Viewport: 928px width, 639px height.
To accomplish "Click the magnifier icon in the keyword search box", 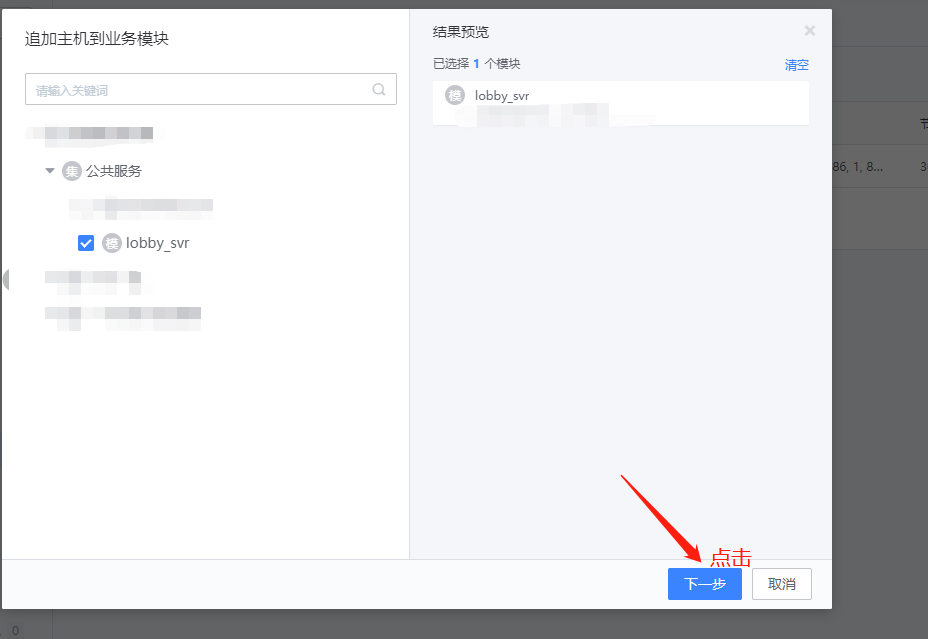I will [379, 89].
